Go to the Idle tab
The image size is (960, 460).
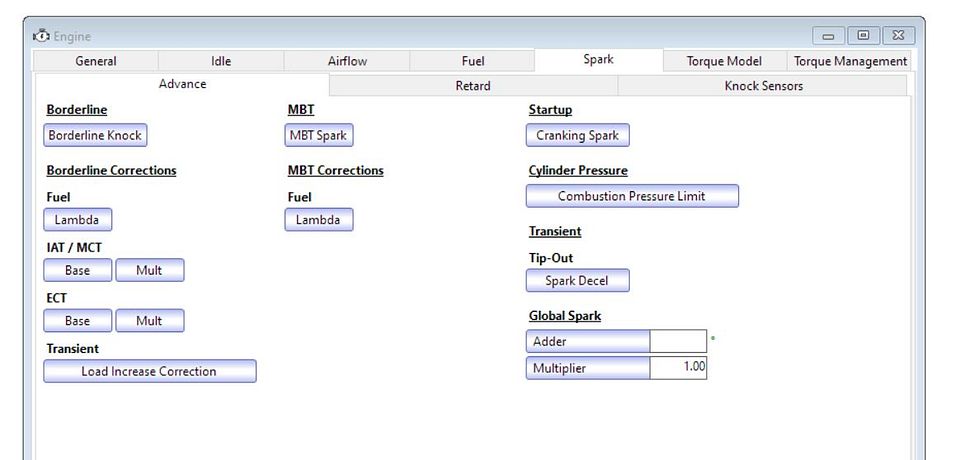(221, 61)
